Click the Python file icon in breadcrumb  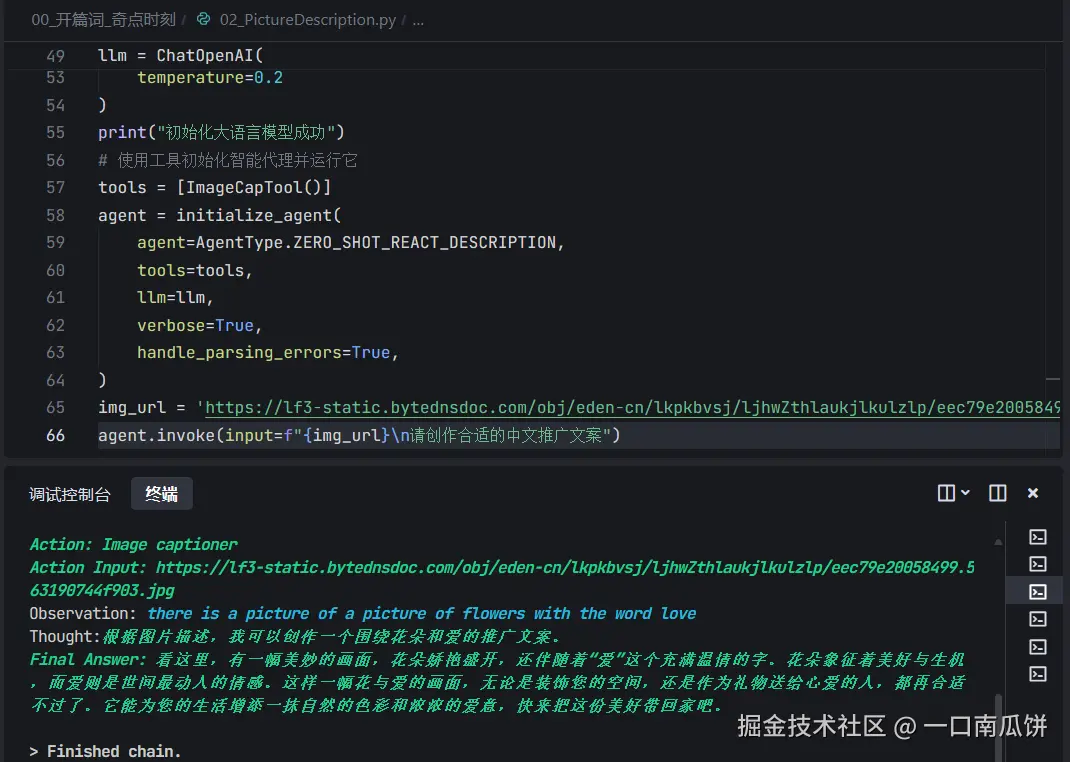[203, 19]
